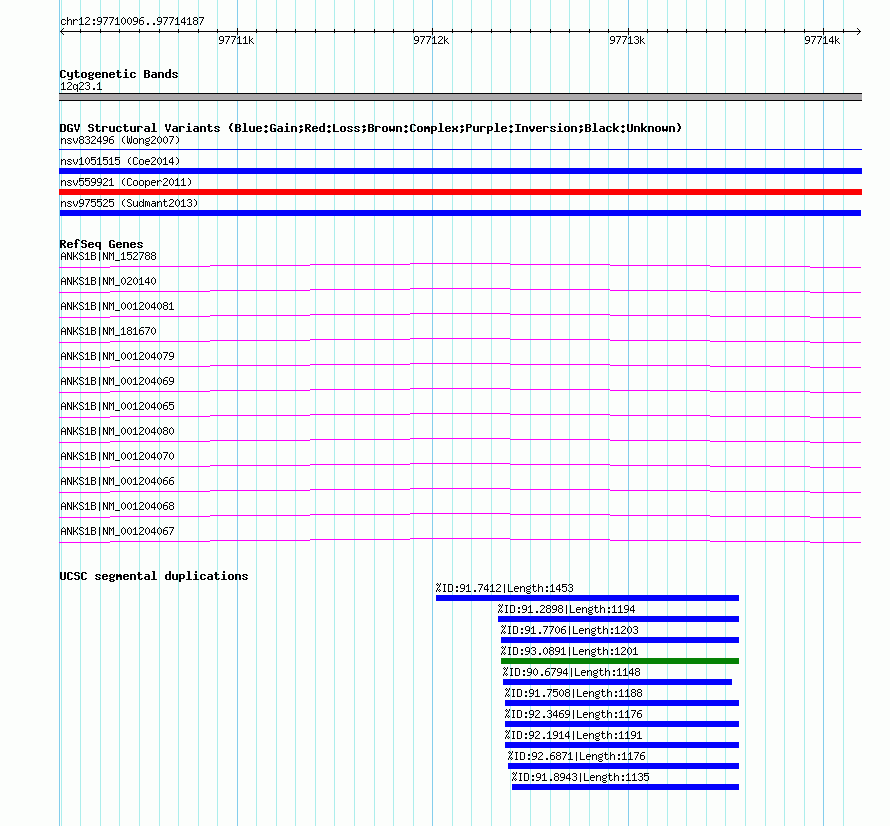
Task: Select red loss bar under nsv559921
Action: click(x=460, y=192)
